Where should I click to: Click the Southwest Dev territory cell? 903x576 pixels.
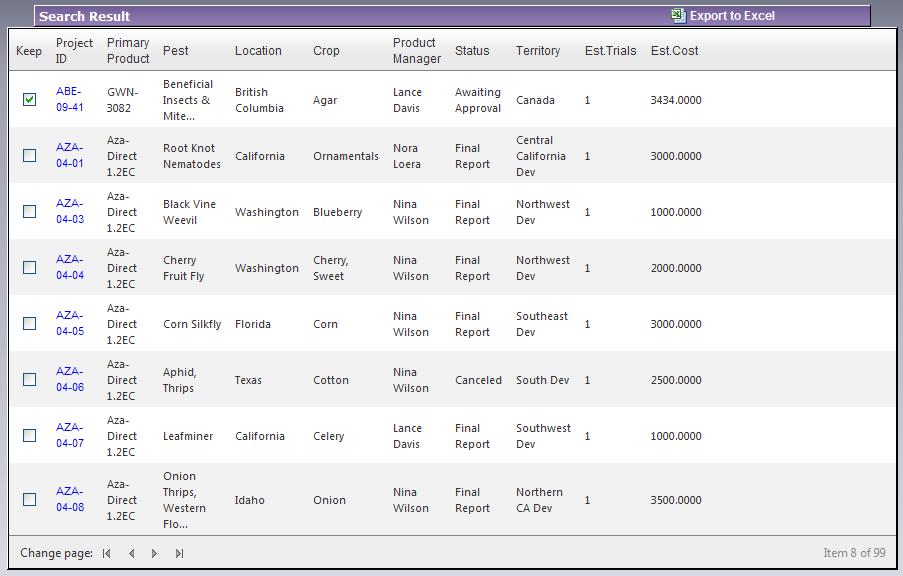click(543, 435)
